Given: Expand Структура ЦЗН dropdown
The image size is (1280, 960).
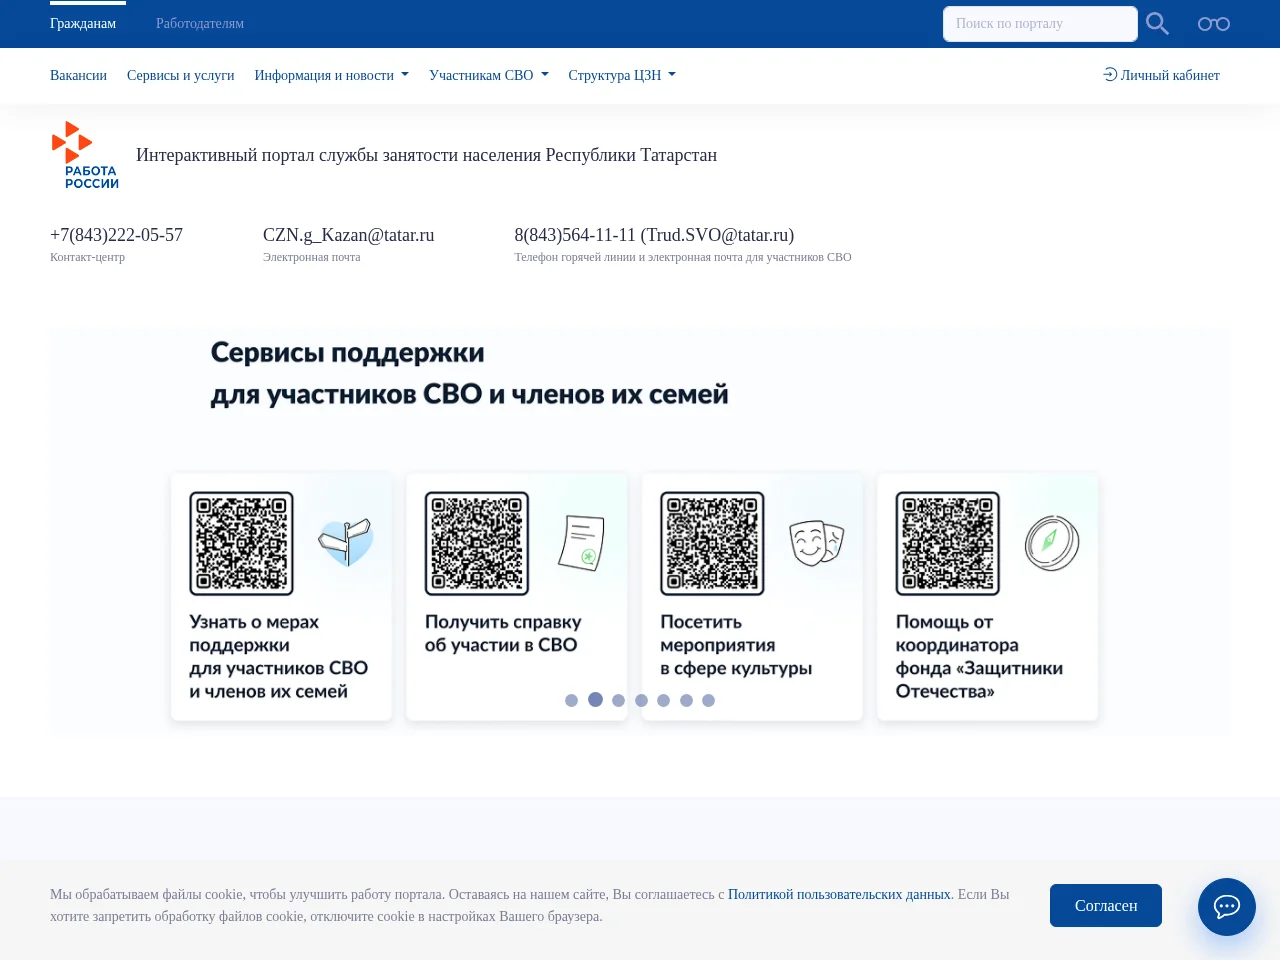Looking at the screenshot, I should coord(622,75).
